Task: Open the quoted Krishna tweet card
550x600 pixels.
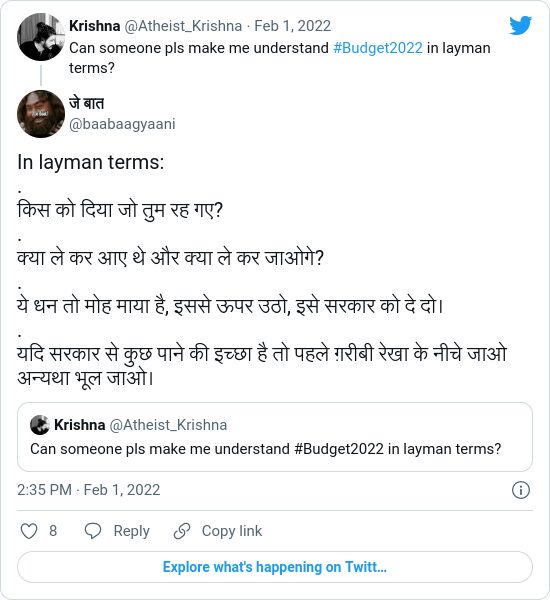Action: coord(275,437)
